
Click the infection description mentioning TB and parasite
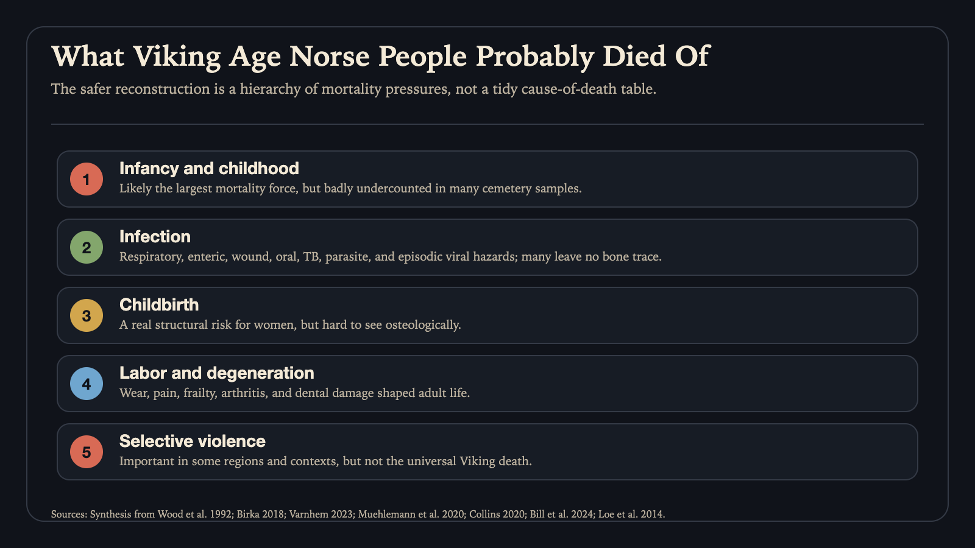point(390,257)
